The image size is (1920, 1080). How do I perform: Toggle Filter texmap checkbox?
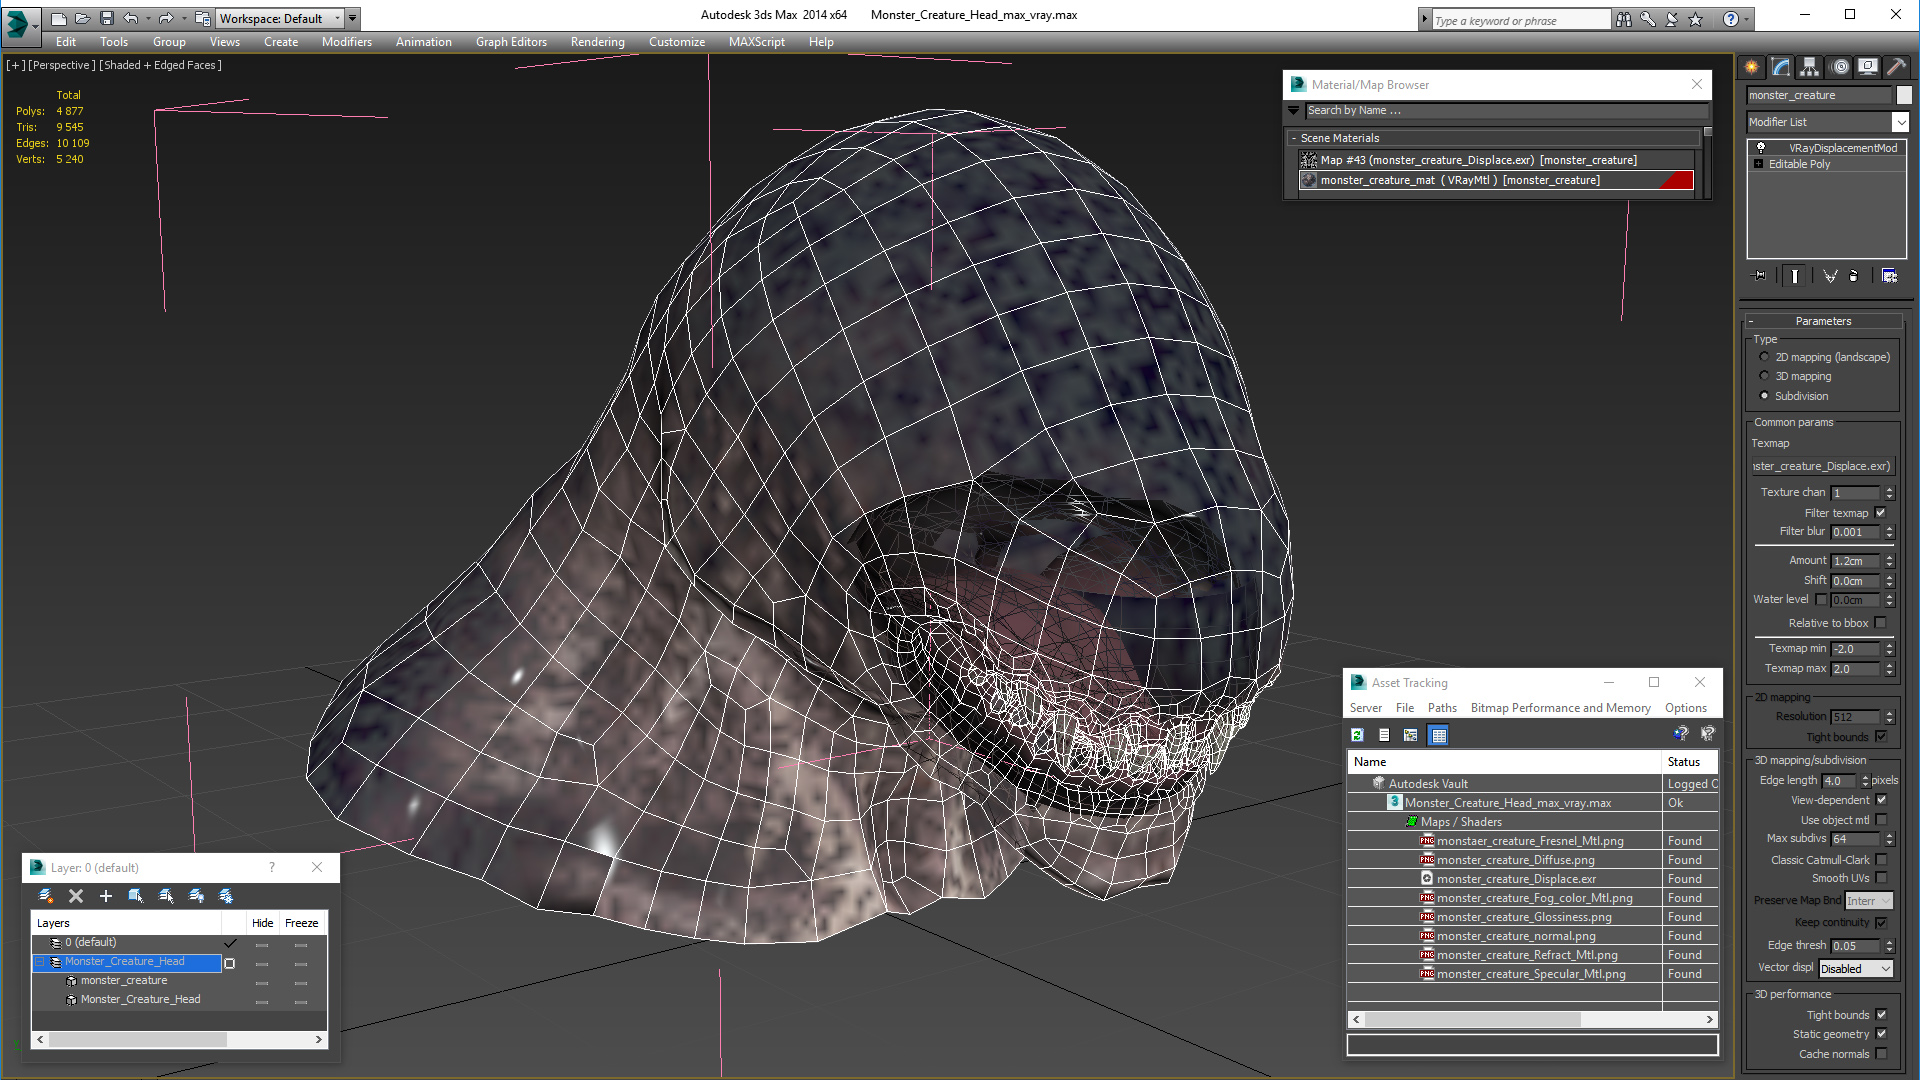[x=1880, y=513]
